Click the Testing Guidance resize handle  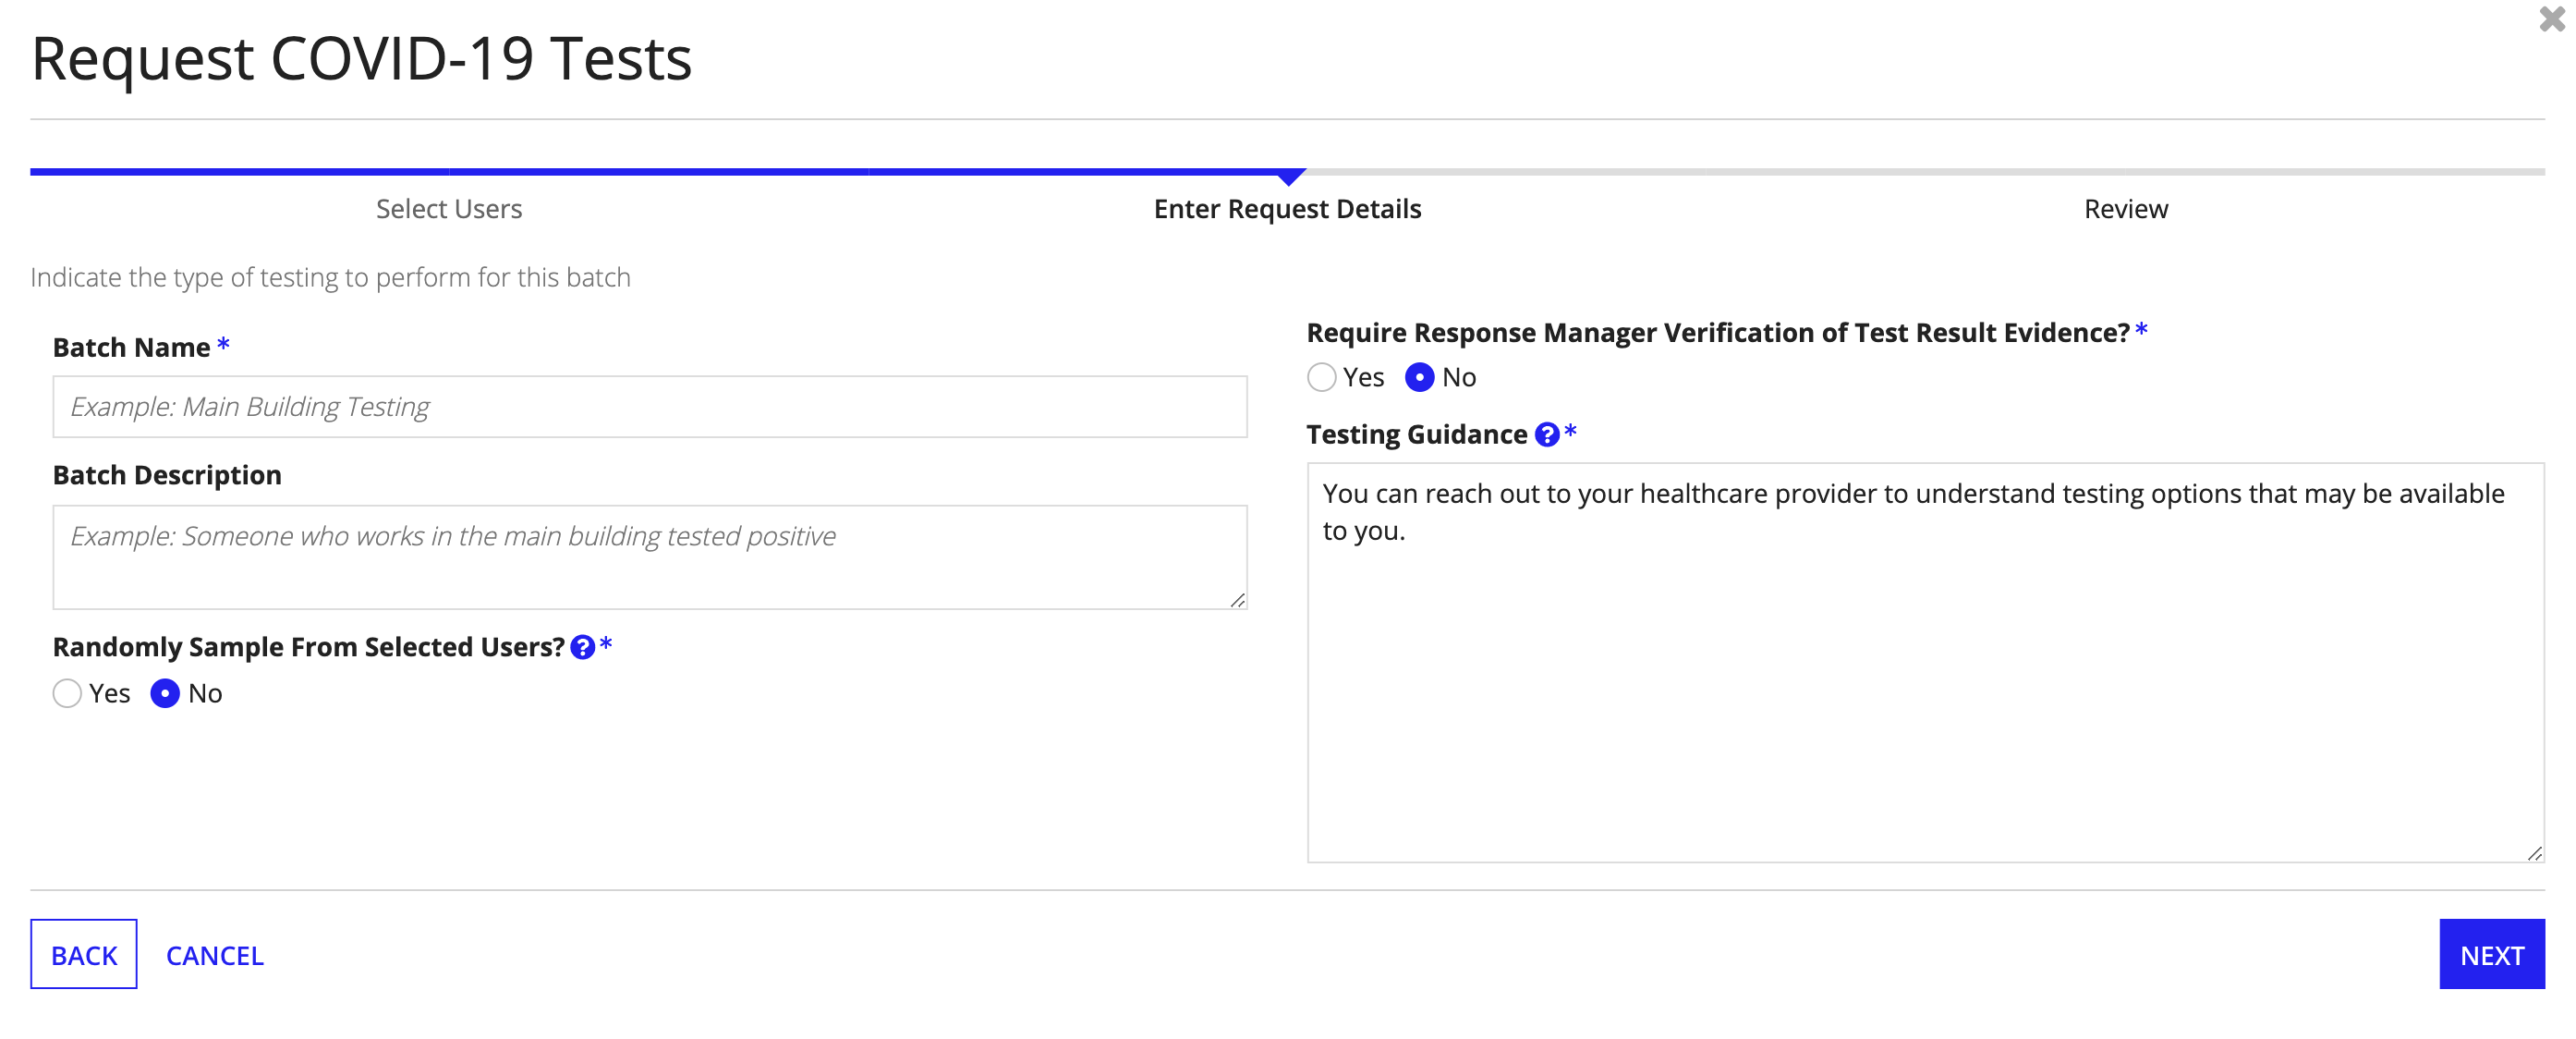[x=2534, y=853]
